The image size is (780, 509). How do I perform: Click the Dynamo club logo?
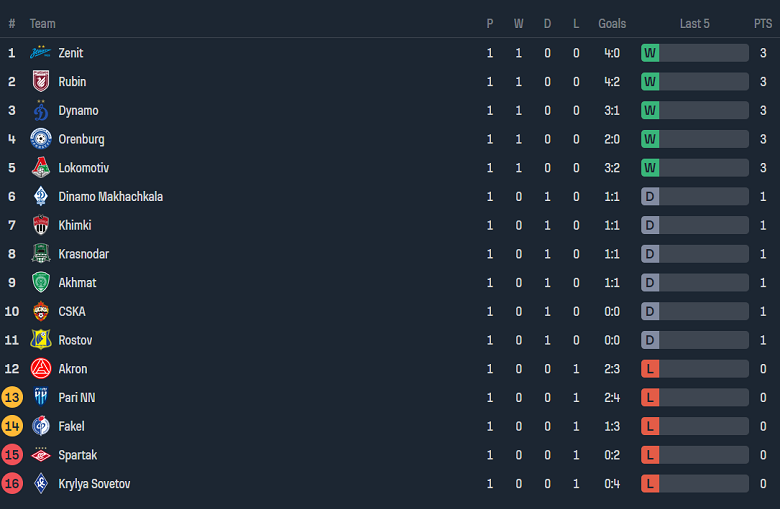coord(41,110)
